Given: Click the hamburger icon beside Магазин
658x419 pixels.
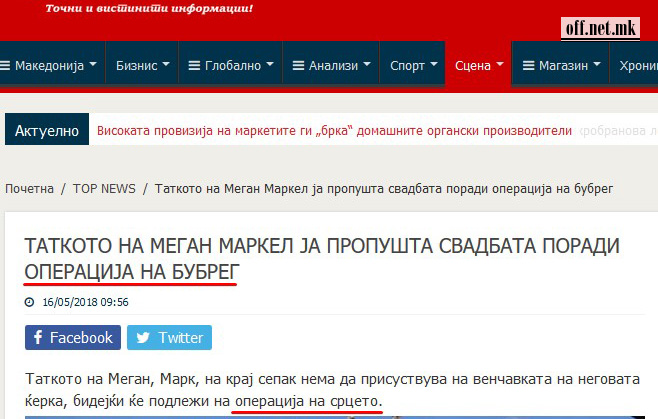Looking at the screenshot, I should [x=528, y=65].
